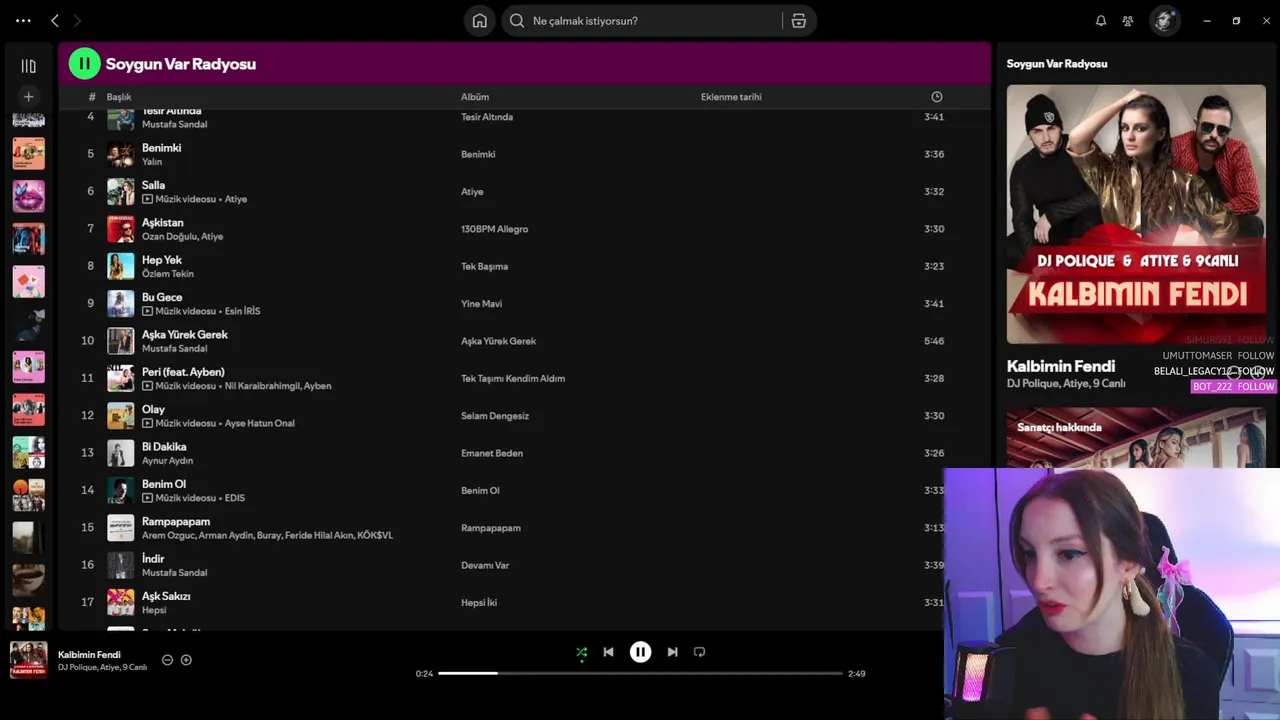Open friend activity icon
This screenshot has width=1280, height=720.
(x=1128, y=21)
